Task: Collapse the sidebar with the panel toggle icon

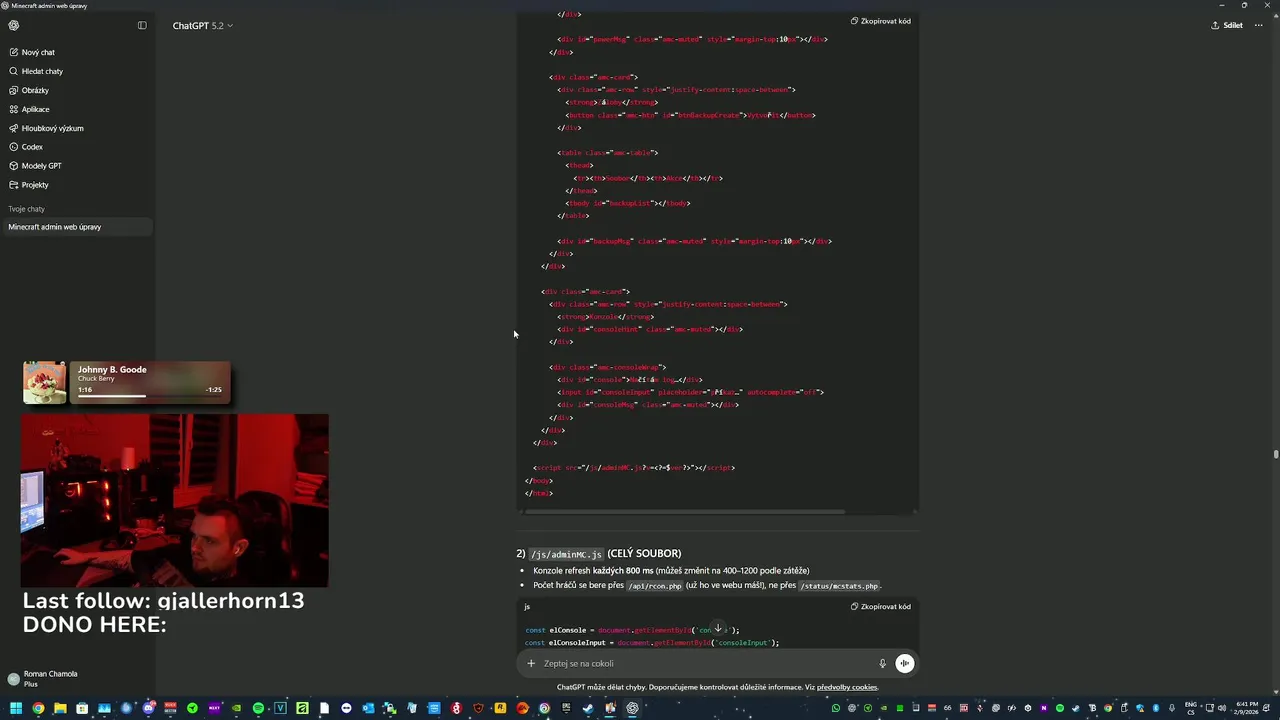Action: click(142, 25)
